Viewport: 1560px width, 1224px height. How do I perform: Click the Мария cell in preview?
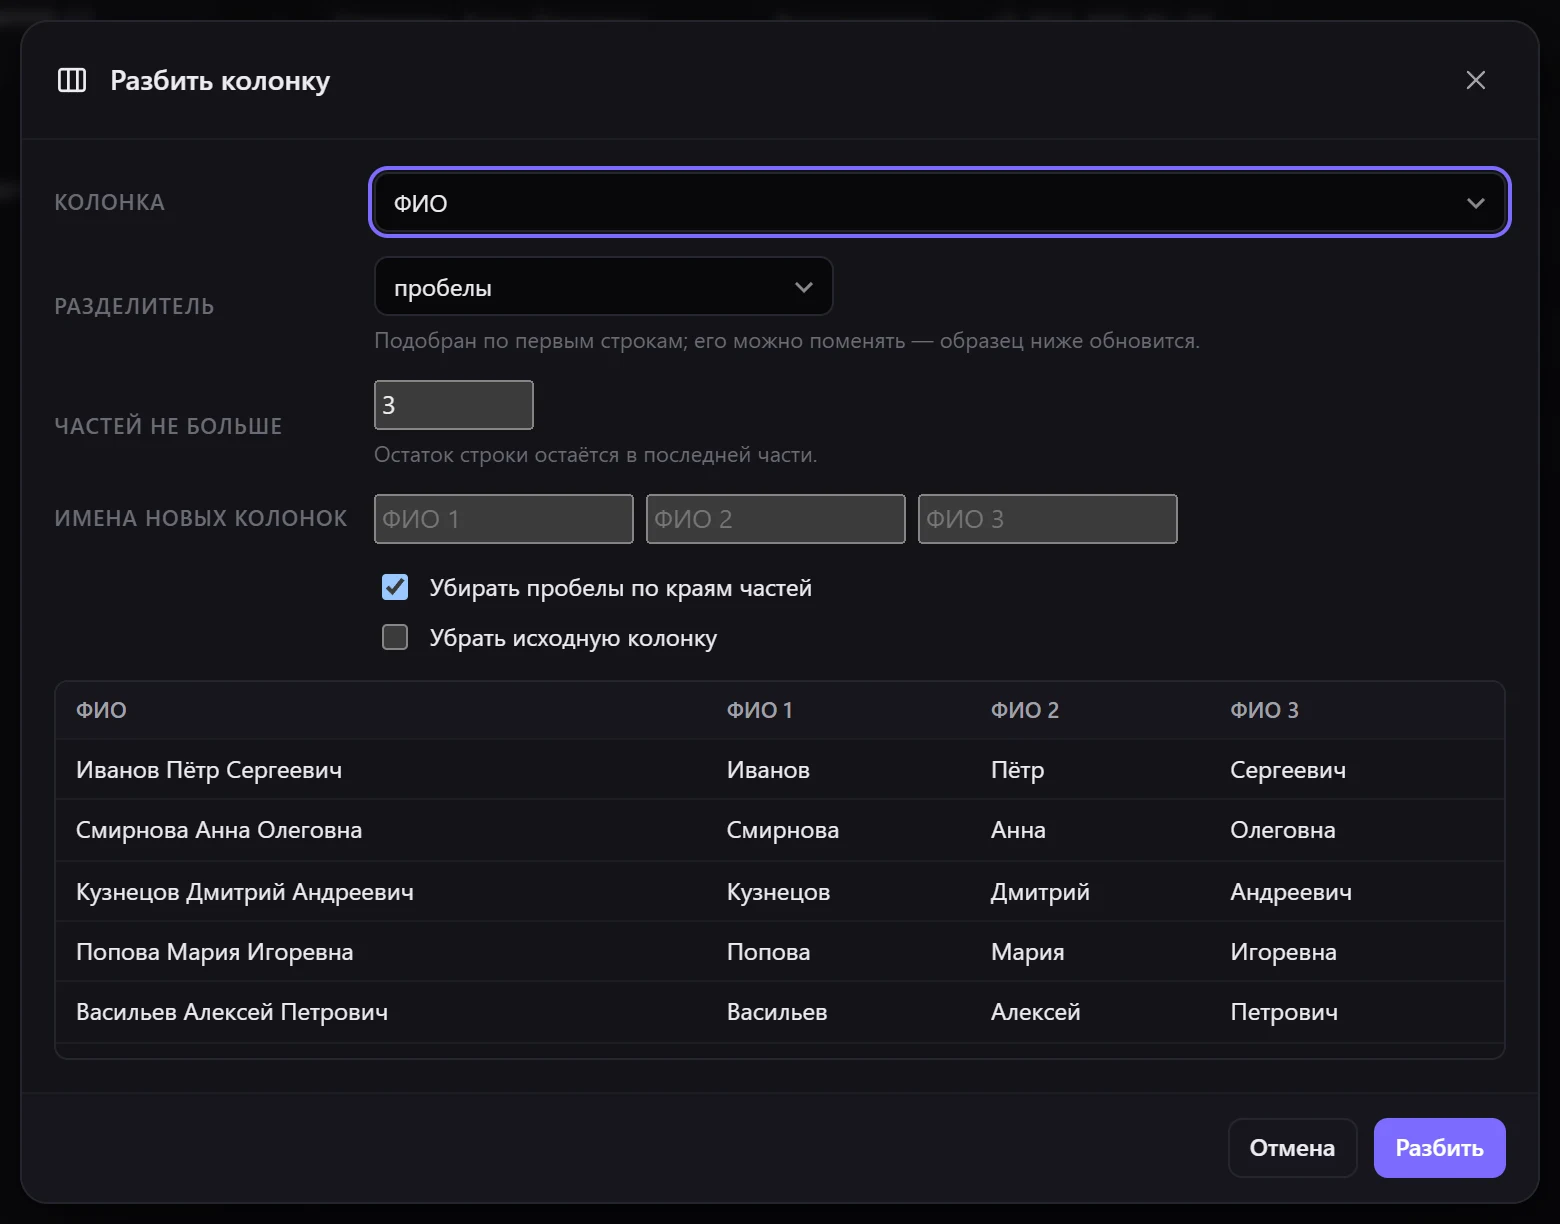tap(1027, 952)
